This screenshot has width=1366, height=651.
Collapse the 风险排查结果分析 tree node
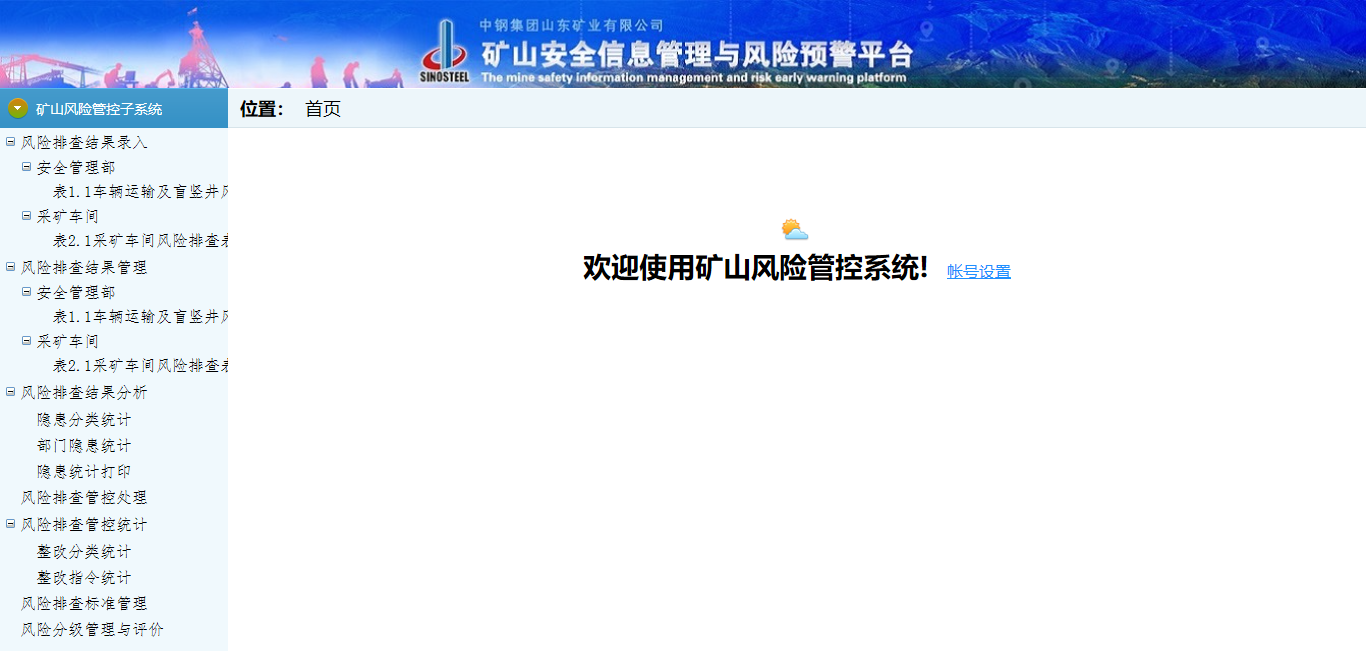[11, 392]
